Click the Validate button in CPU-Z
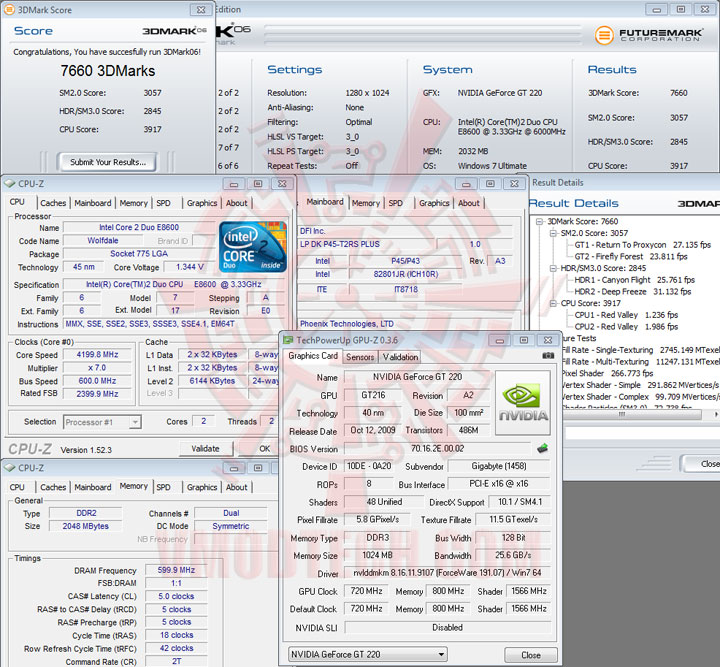720x667 pixels. (x=204, y=449)
